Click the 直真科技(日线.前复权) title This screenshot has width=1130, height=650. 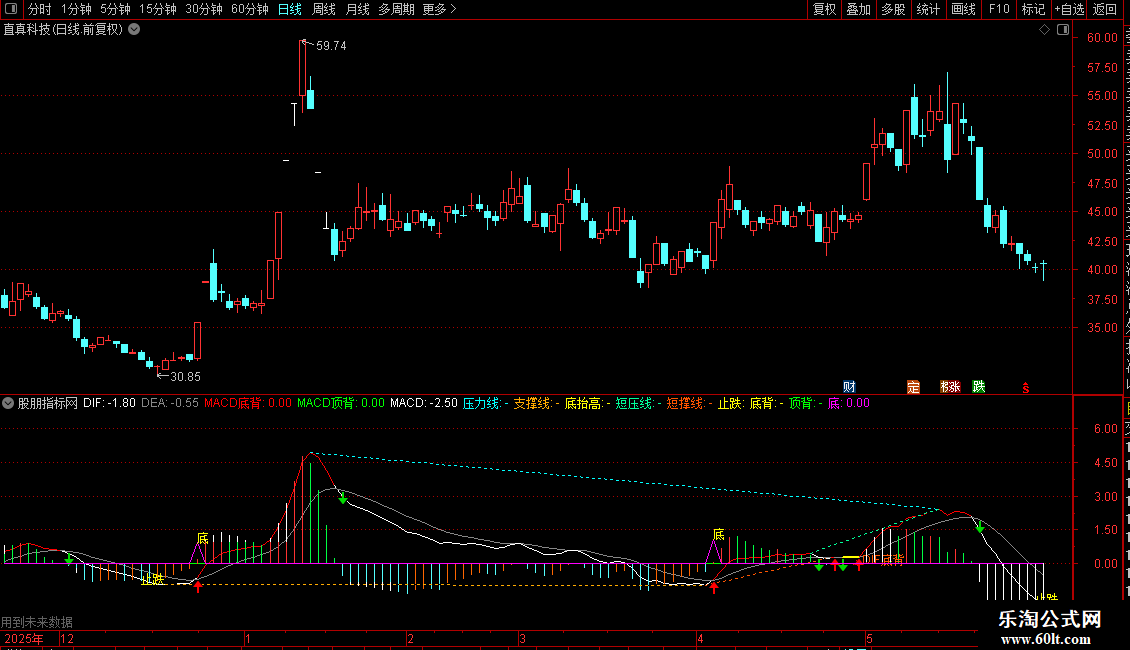[x=63, y=30]
